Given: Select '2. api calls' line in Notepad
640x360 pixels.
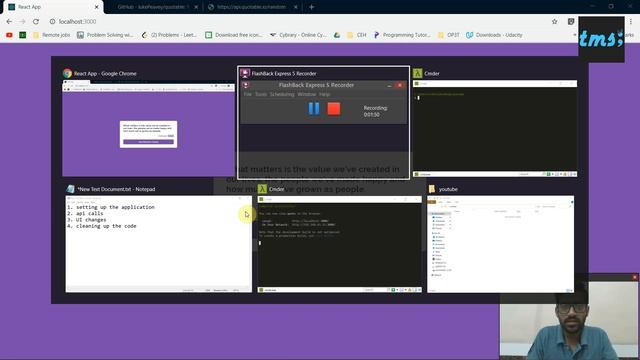Looking at the screenshot, I should (85, 213).
